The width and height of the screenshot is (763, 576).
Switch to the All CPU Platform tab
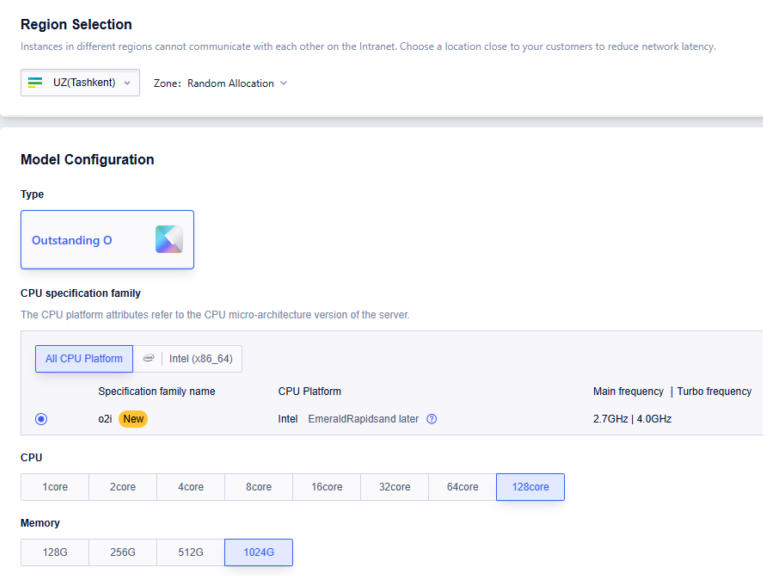(84, 359)
